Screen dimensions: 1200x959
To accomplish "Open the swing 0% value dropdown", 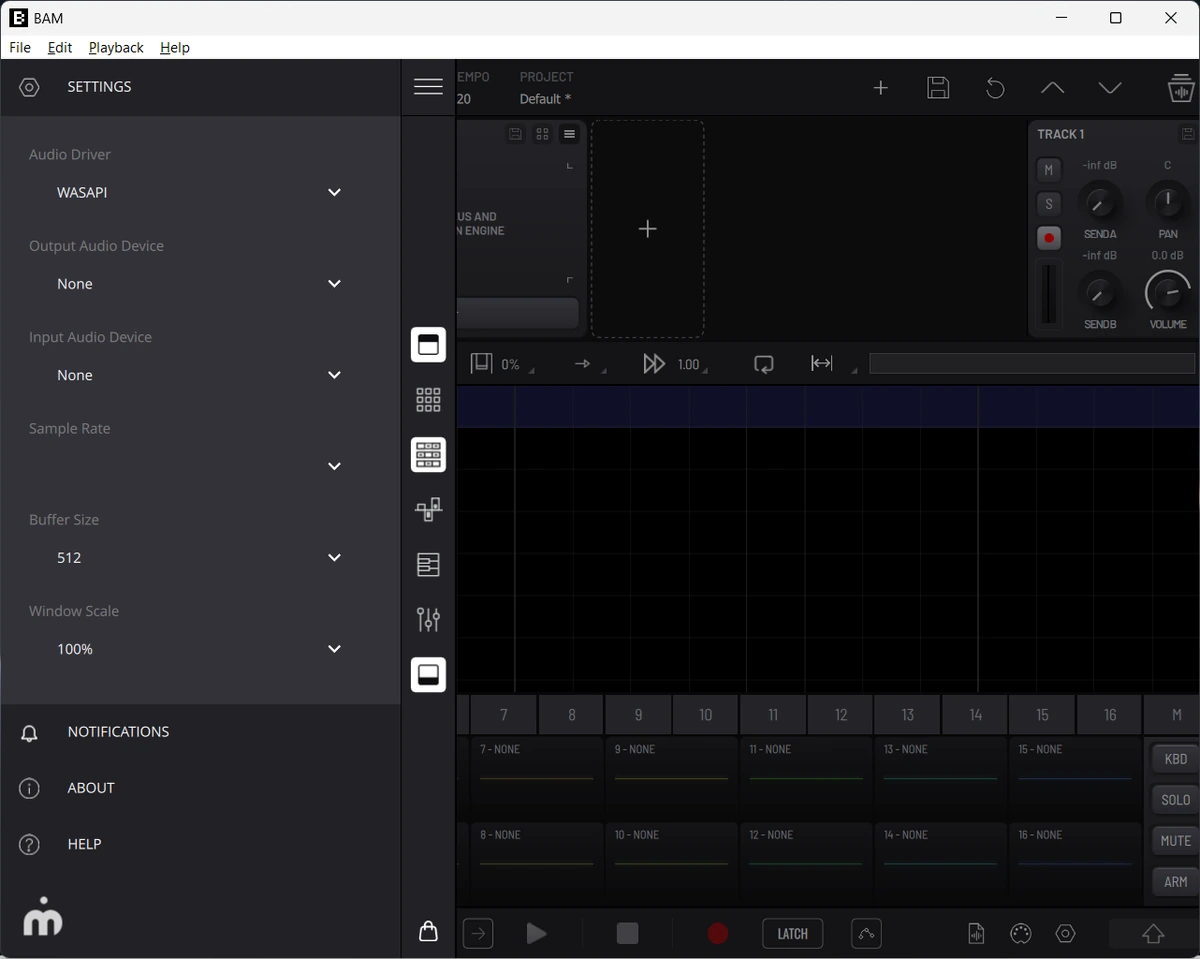I will tap(517, 365).
